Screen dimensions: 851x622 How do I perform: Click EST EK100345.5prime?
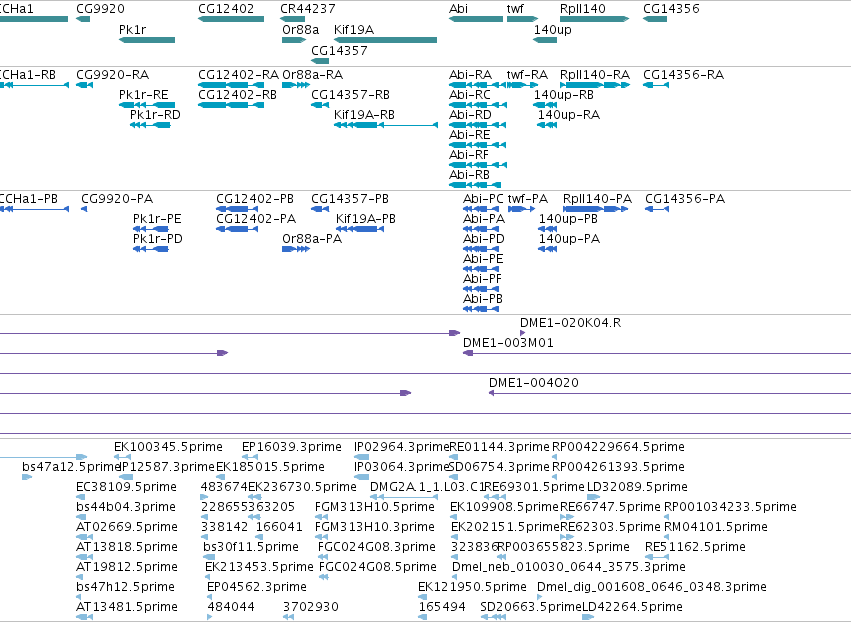click(122, 458)
